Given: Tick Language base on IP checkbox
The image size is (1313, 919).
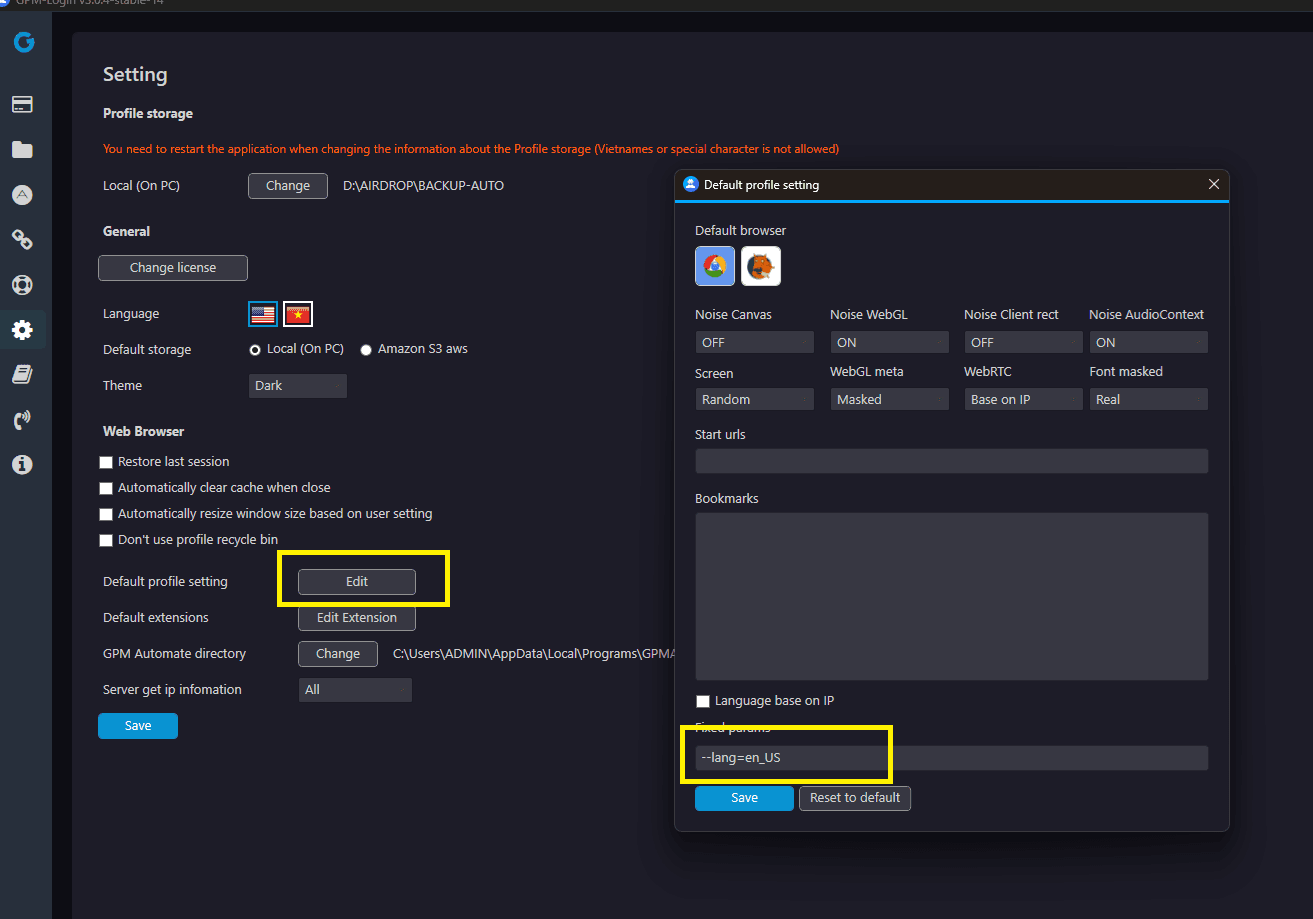Looking at the screenshot, I should point(703,701).
